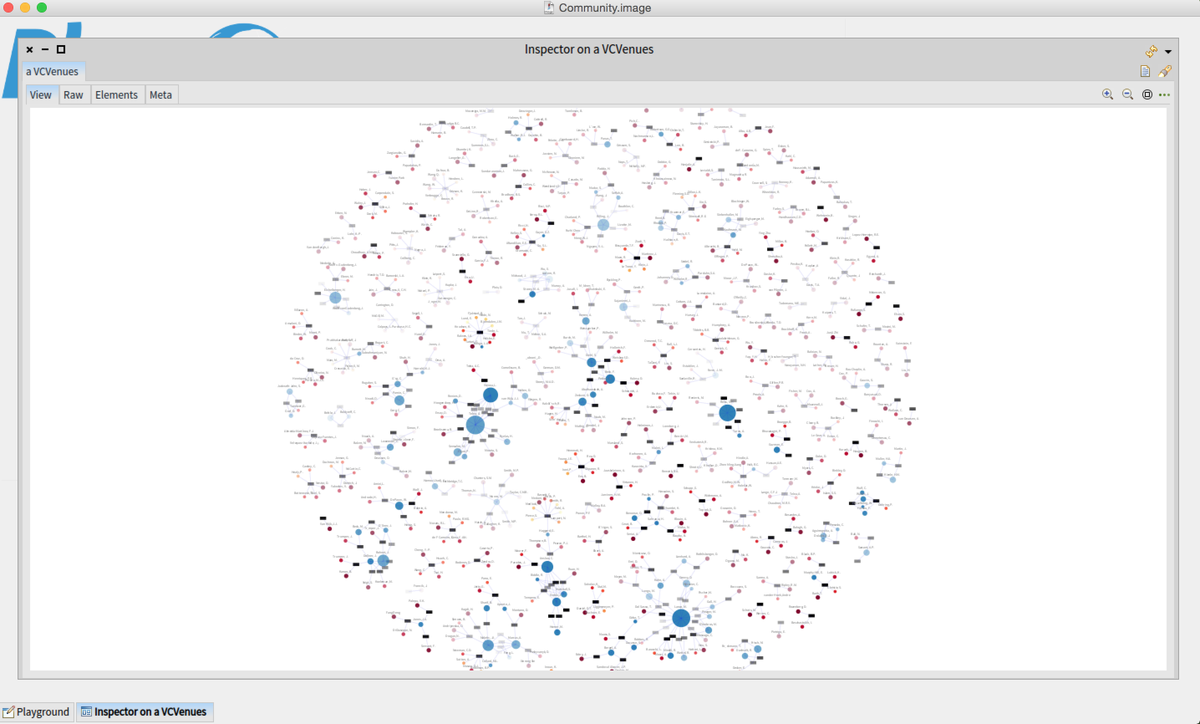
Task: Click the zoom in magnifier icon
Action: coord(1107,94)
